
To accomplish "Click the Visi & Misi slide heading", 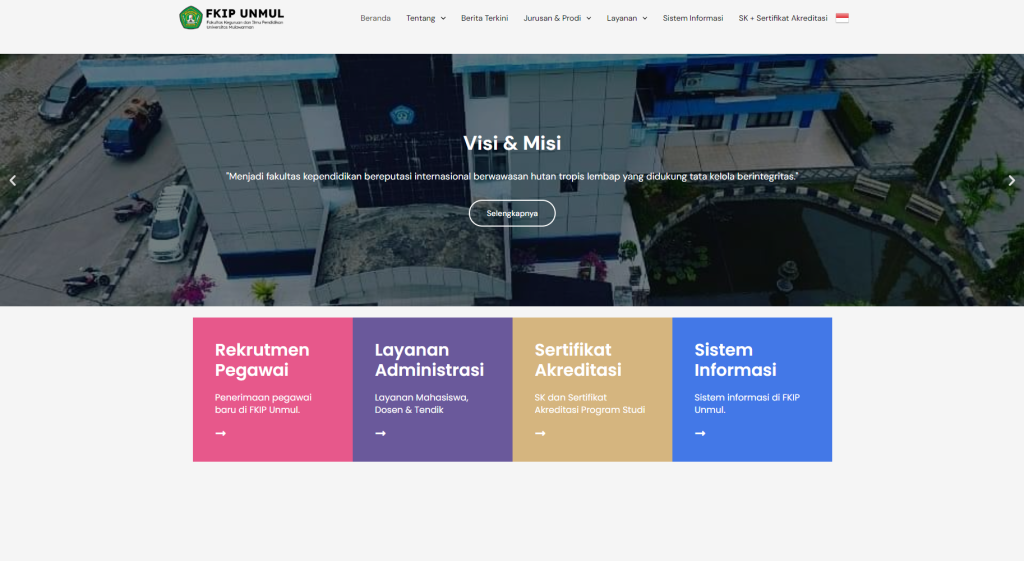I will pos(512,143).
